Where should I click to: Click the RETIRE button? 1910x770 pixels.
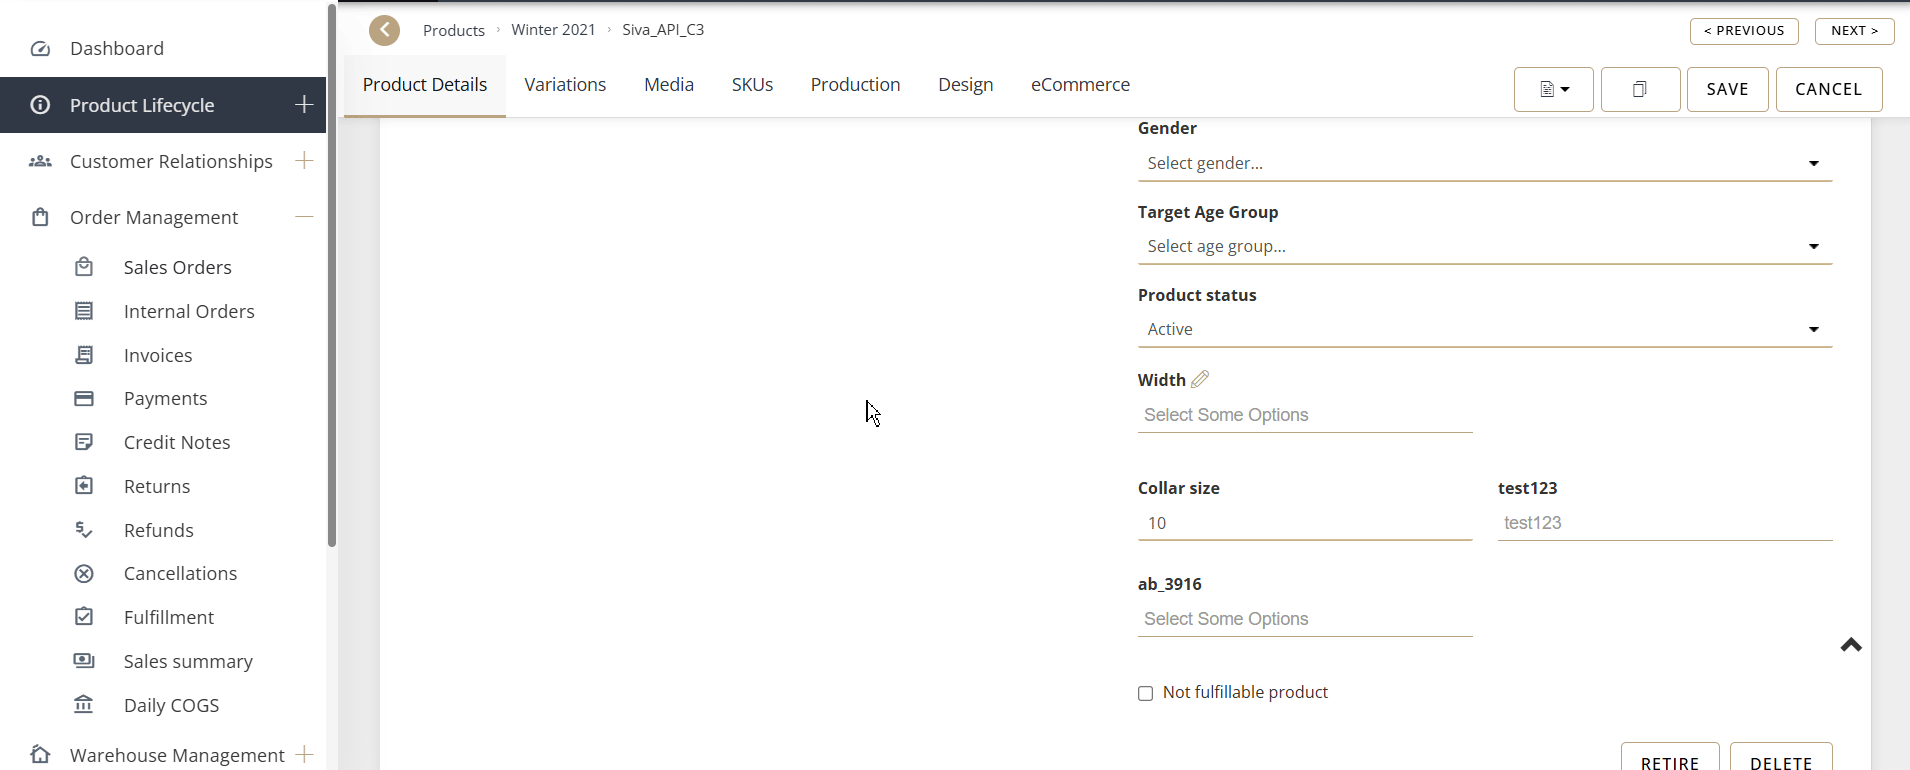[x=1669, y=762]
